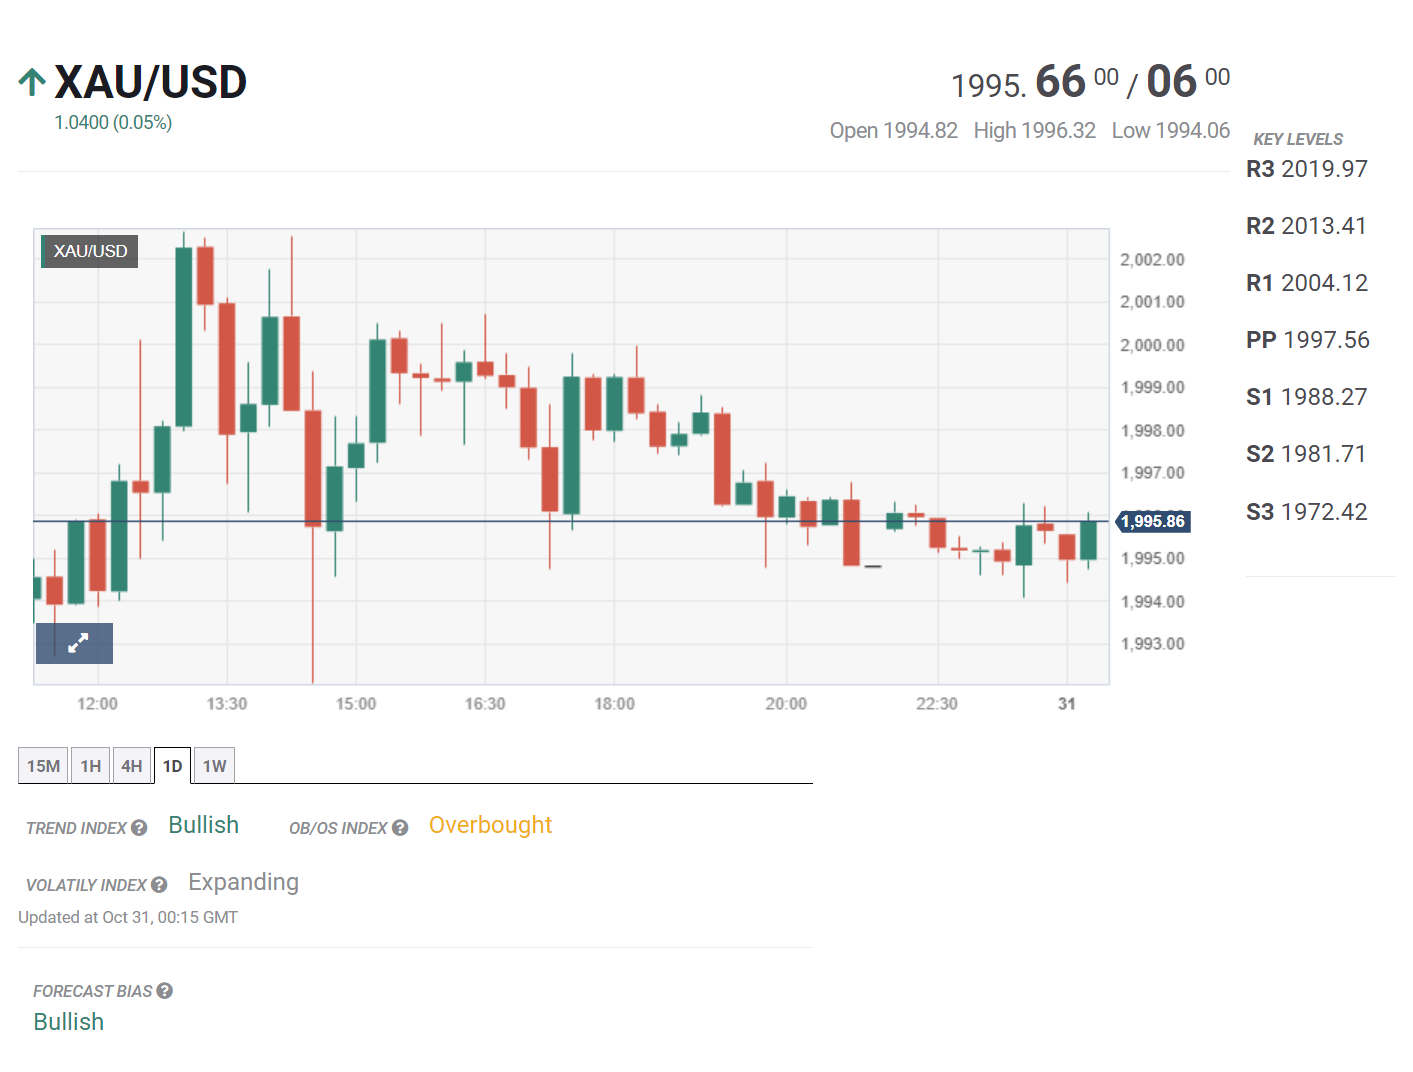Image resolution: width=1413 pixels, height=1072 pixels.
Task: Click the S1 1988.27 support level
Action: tap(1306, 397)
